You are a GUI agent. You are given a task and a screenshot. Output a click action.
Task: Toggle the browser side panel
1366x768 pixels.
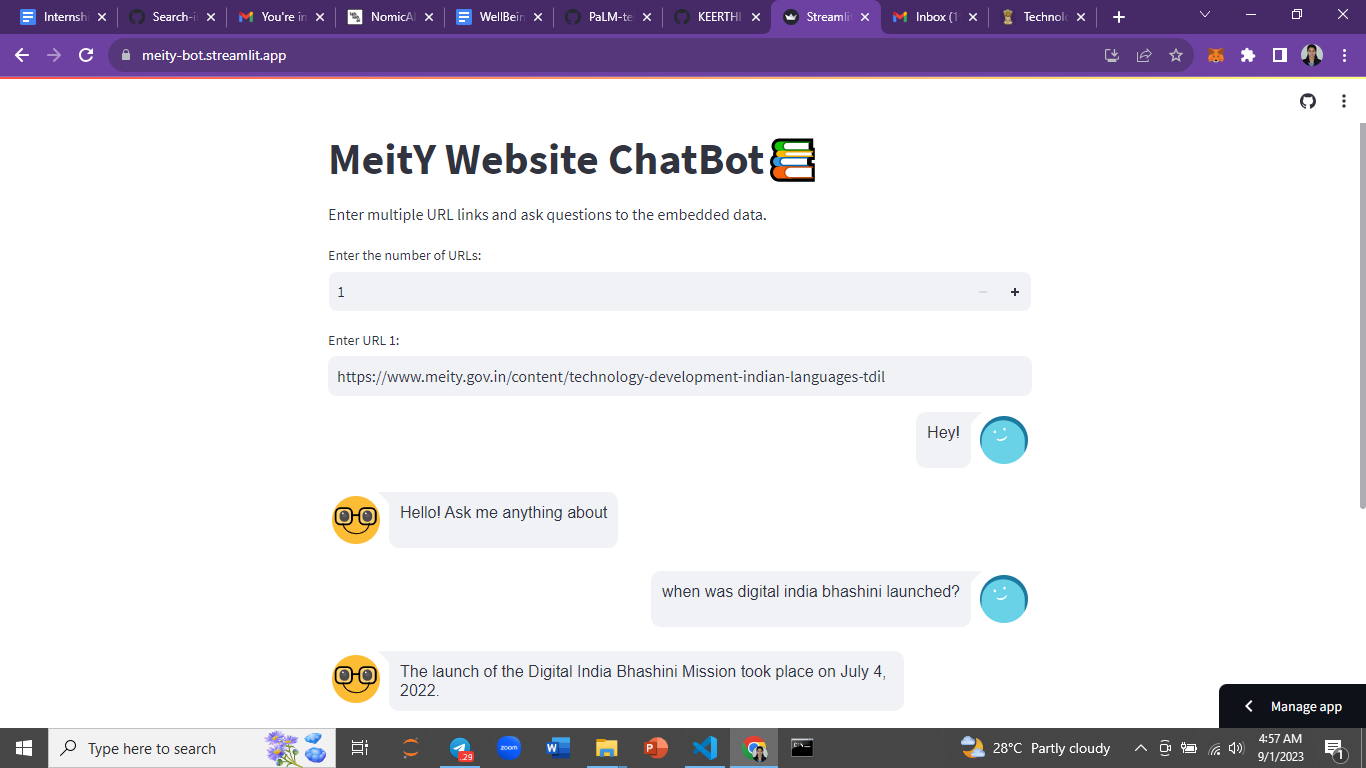[1280, 56]
